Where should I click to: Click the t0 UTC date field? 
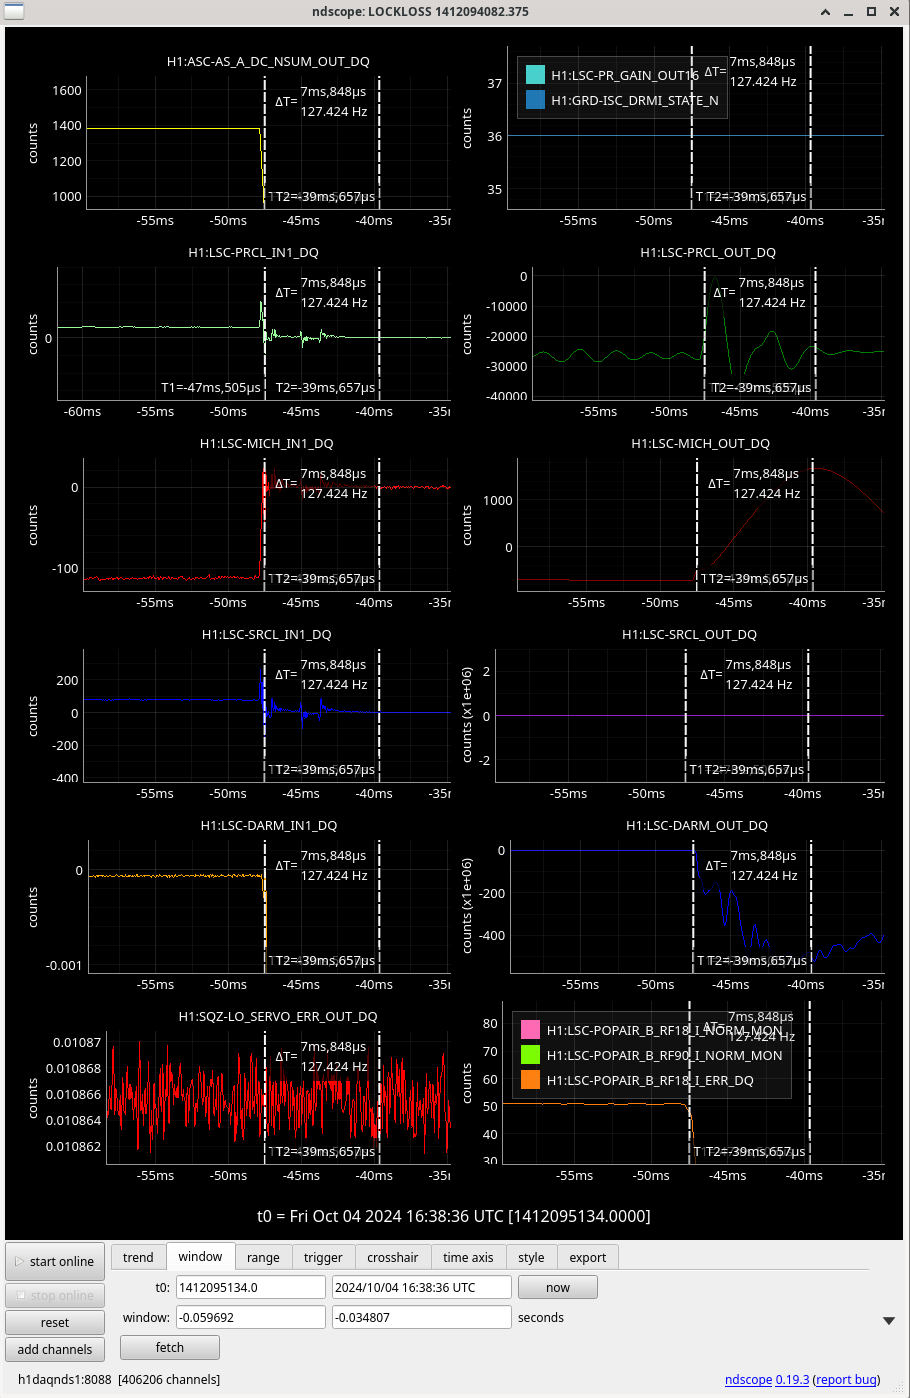click(x=422, y=1287)
